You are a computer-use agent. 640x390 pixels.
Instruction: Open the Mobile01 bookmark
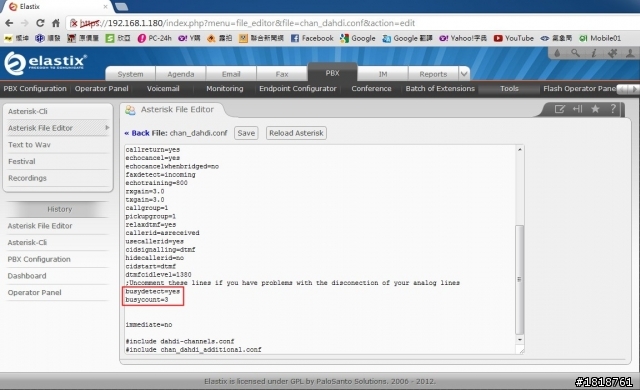600,38
